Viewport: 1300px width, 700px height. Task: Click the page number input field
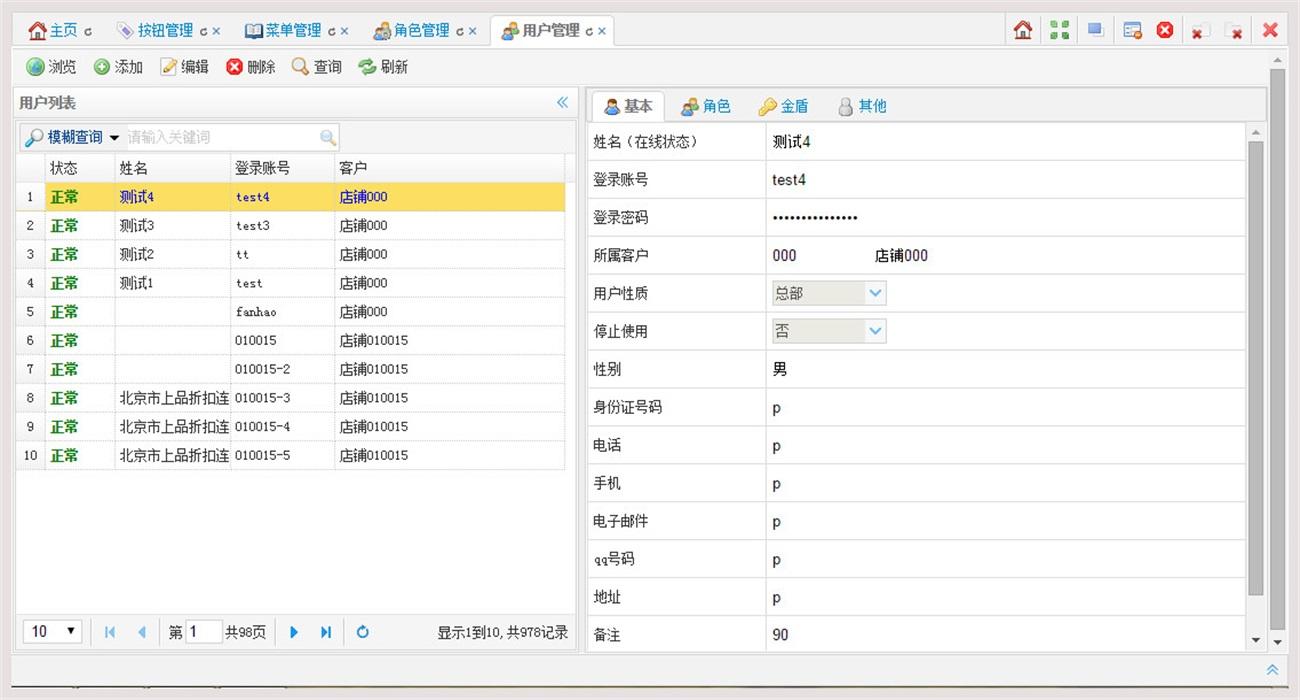pyautogui.click(x=204, y=632)
